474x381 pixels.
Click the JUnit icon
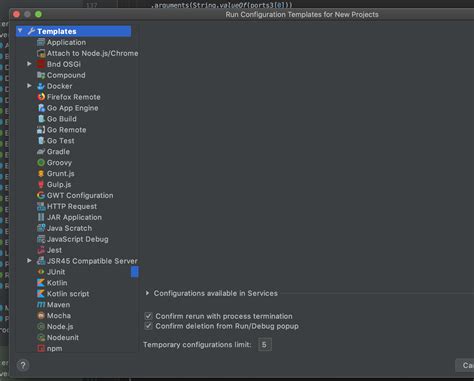(41, 272)
